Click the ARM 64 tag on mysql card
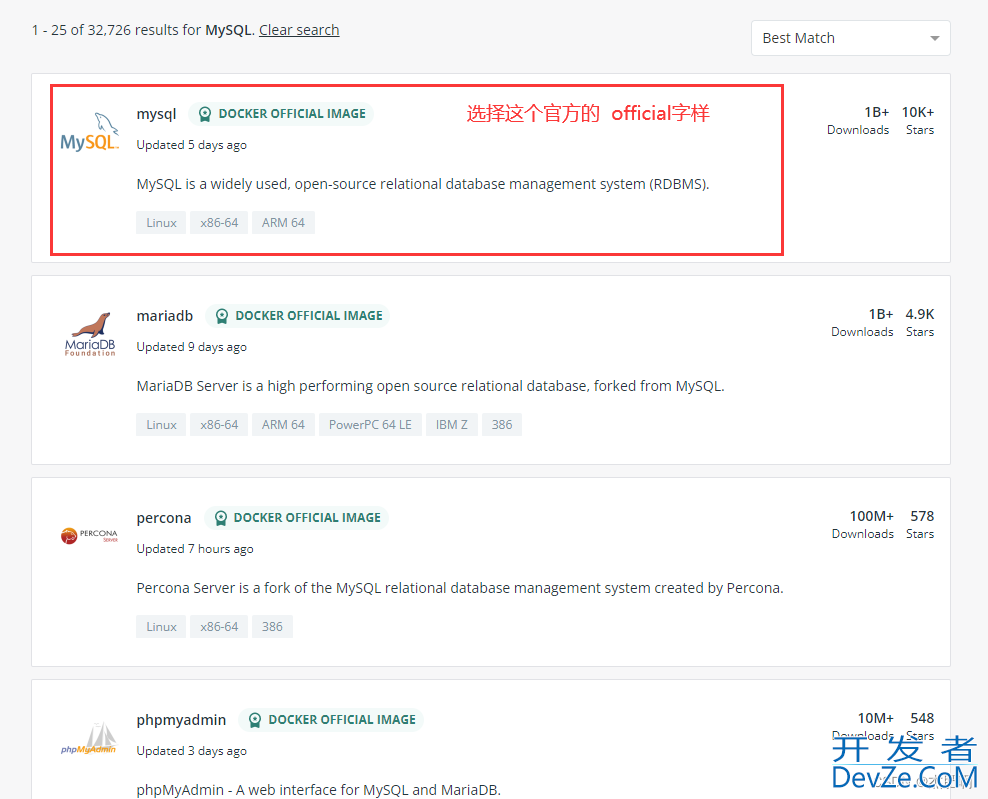 coord(284,222)
